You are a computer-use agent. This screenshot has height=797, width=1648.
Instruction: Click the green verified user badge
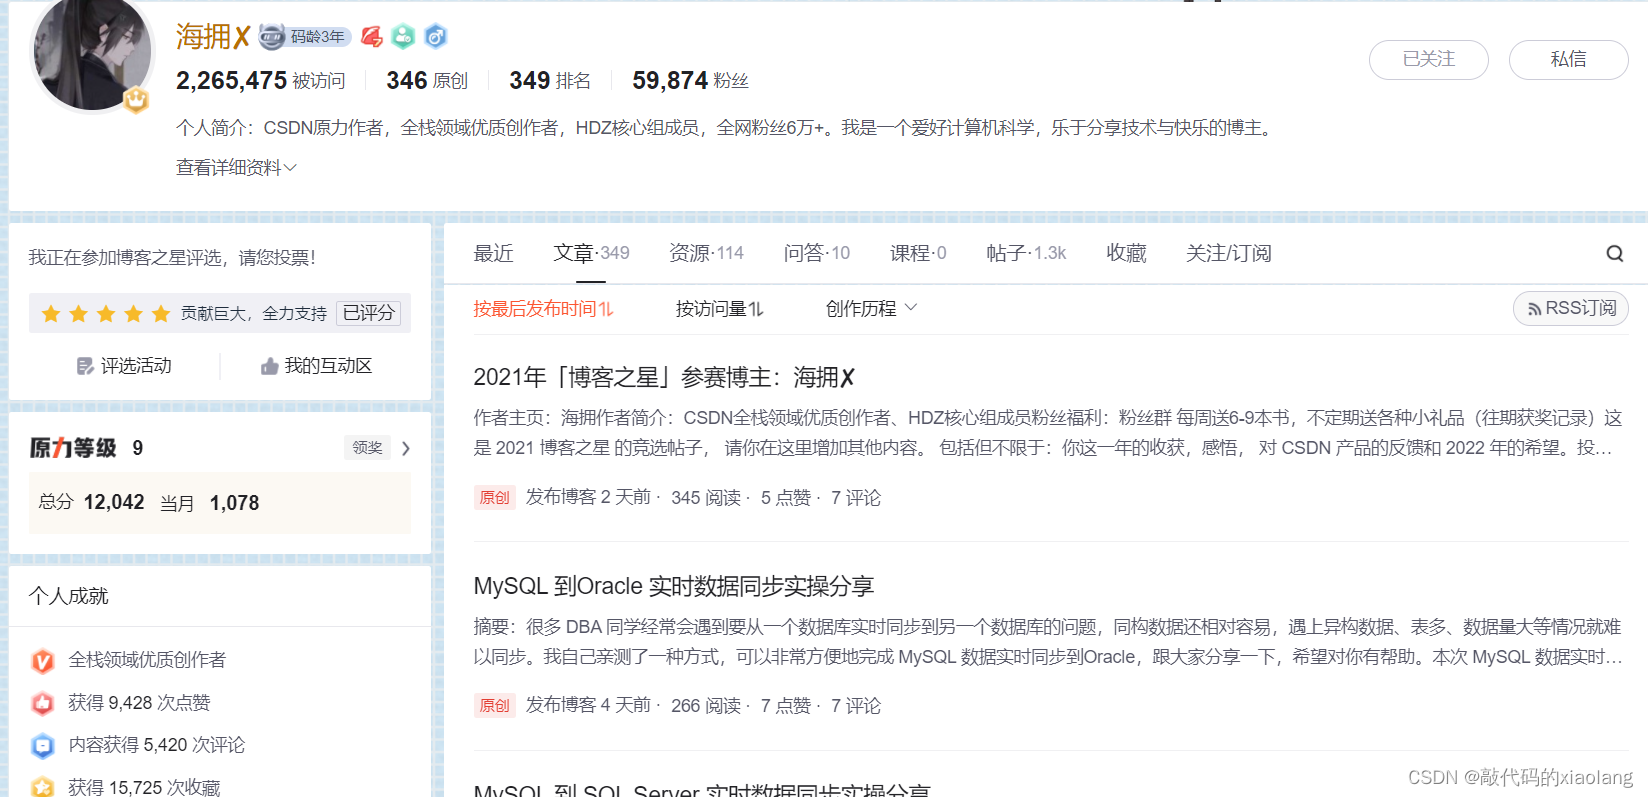[403, 37]
